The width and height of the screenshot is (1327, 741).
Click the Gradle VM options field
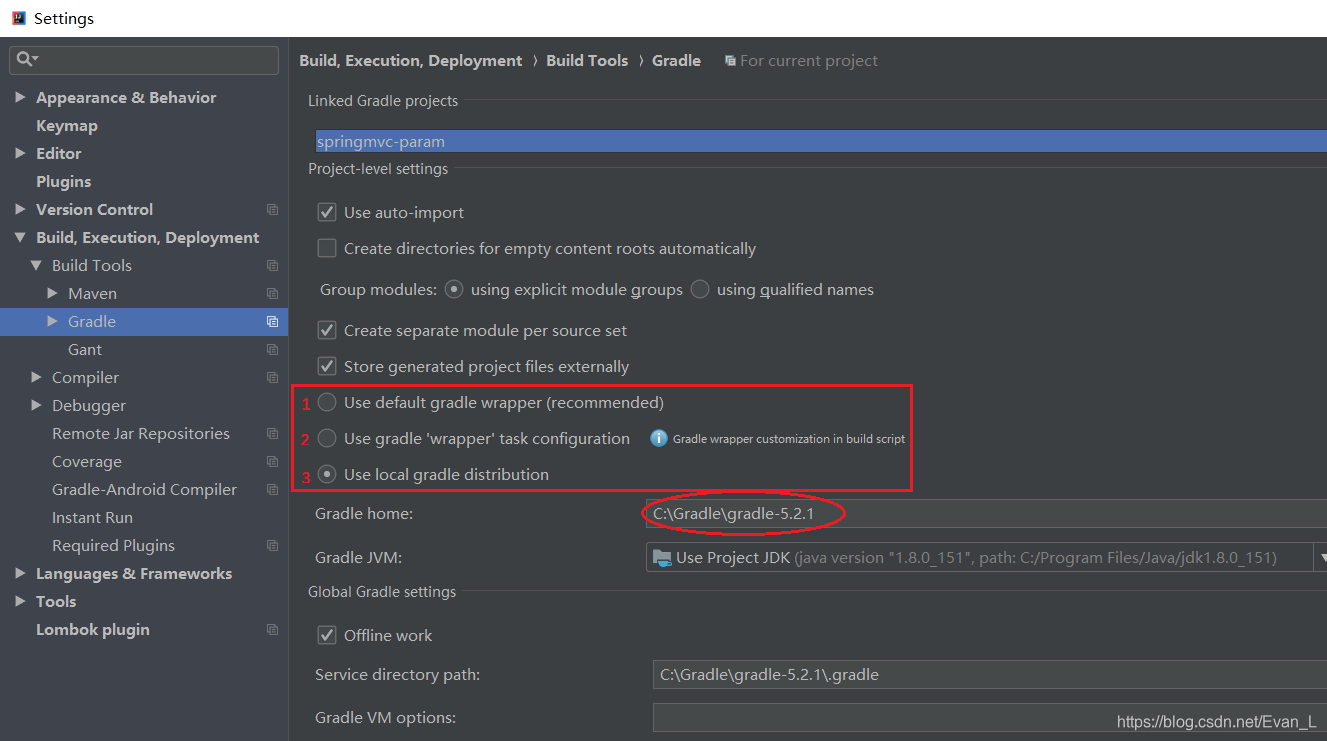tap(989, 717)
